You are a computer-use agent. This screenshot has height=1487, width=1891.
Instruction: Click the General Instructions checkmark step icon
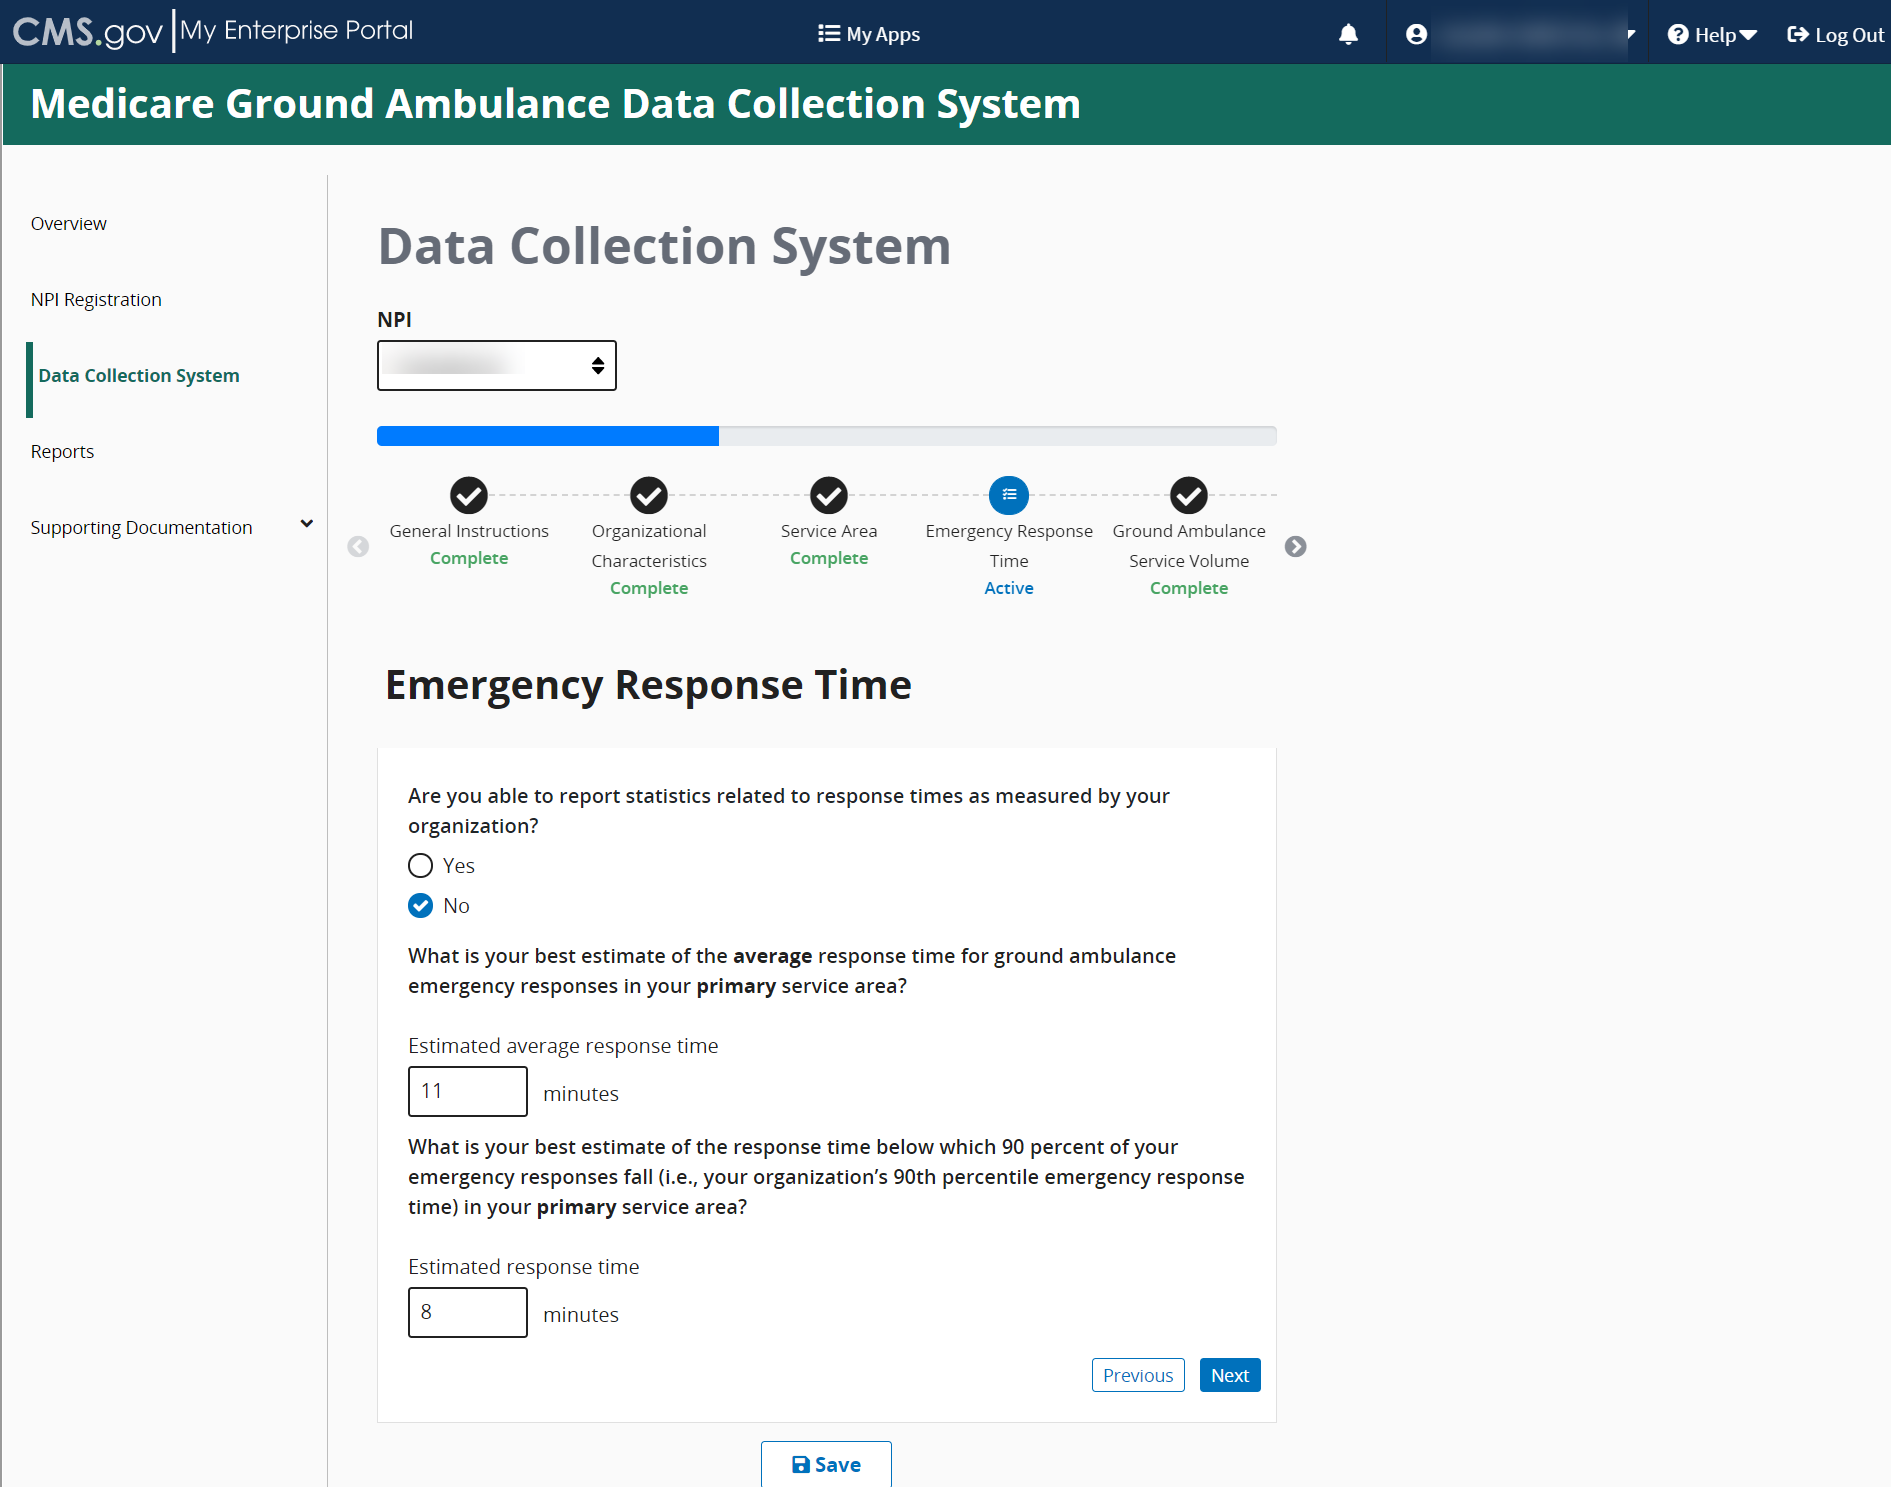[x=468, y=495]
